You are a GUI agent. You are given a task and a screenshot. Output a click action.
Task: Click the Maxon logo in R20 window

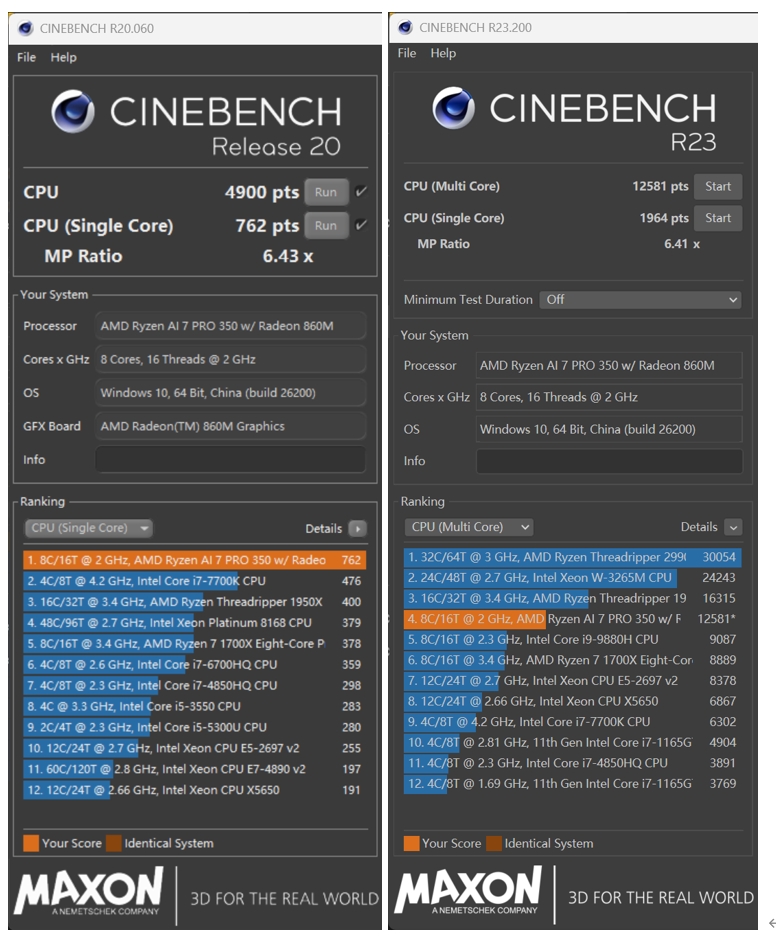[89, 891]
